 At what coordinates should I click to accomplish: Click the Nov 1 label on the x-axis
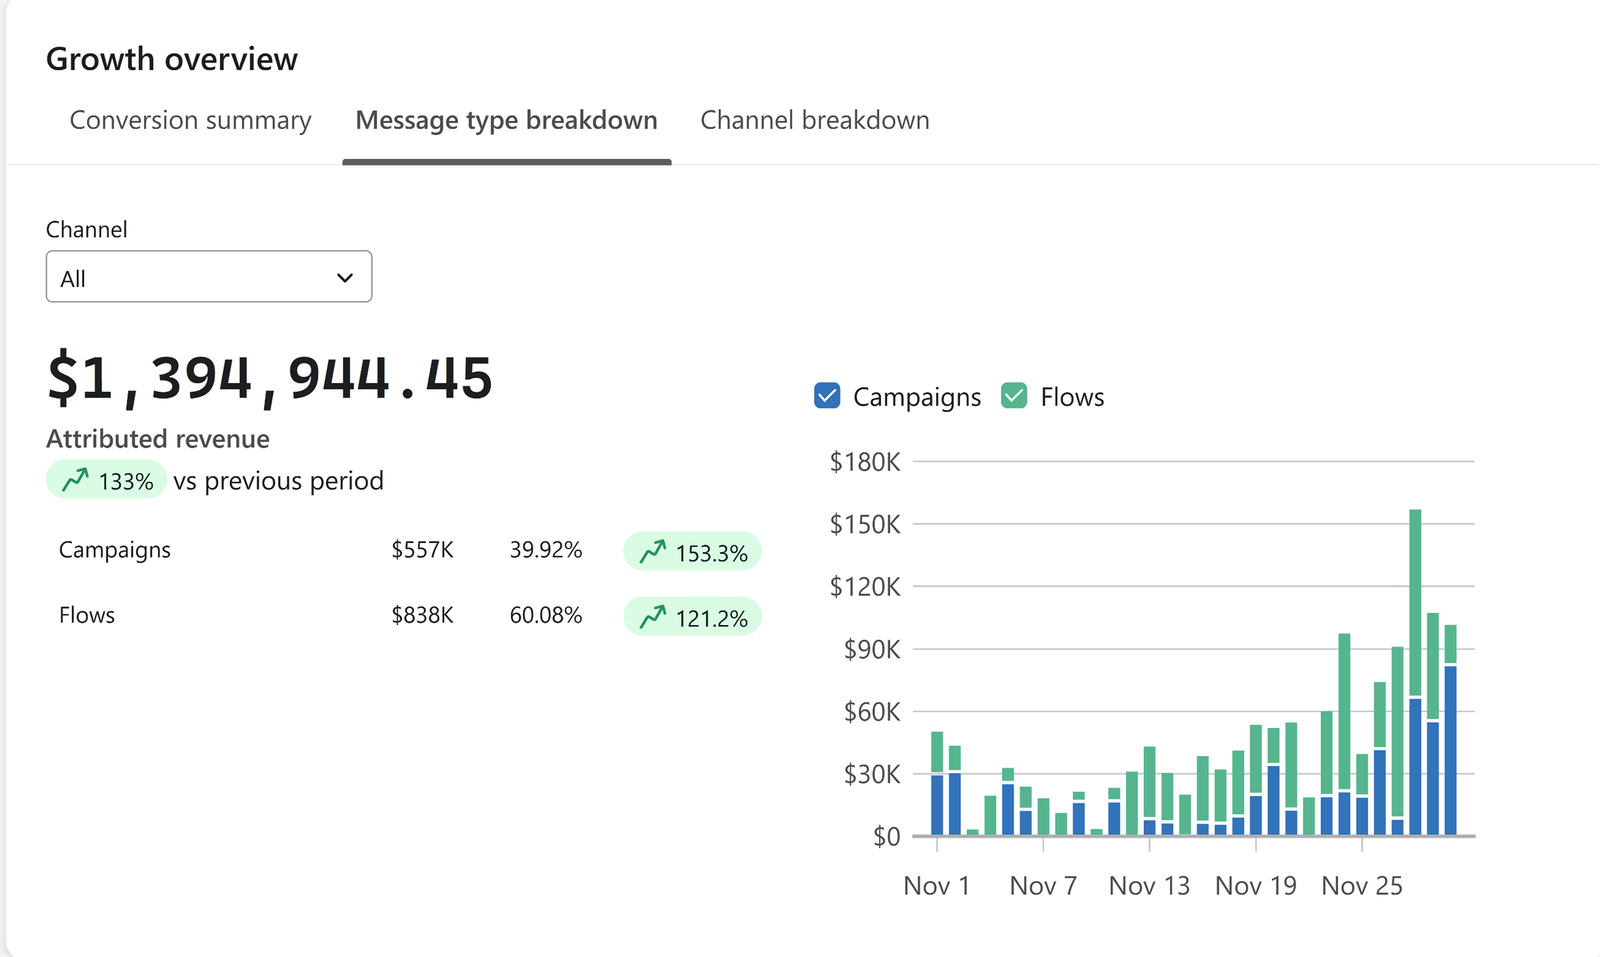click(x=936, y=886)
